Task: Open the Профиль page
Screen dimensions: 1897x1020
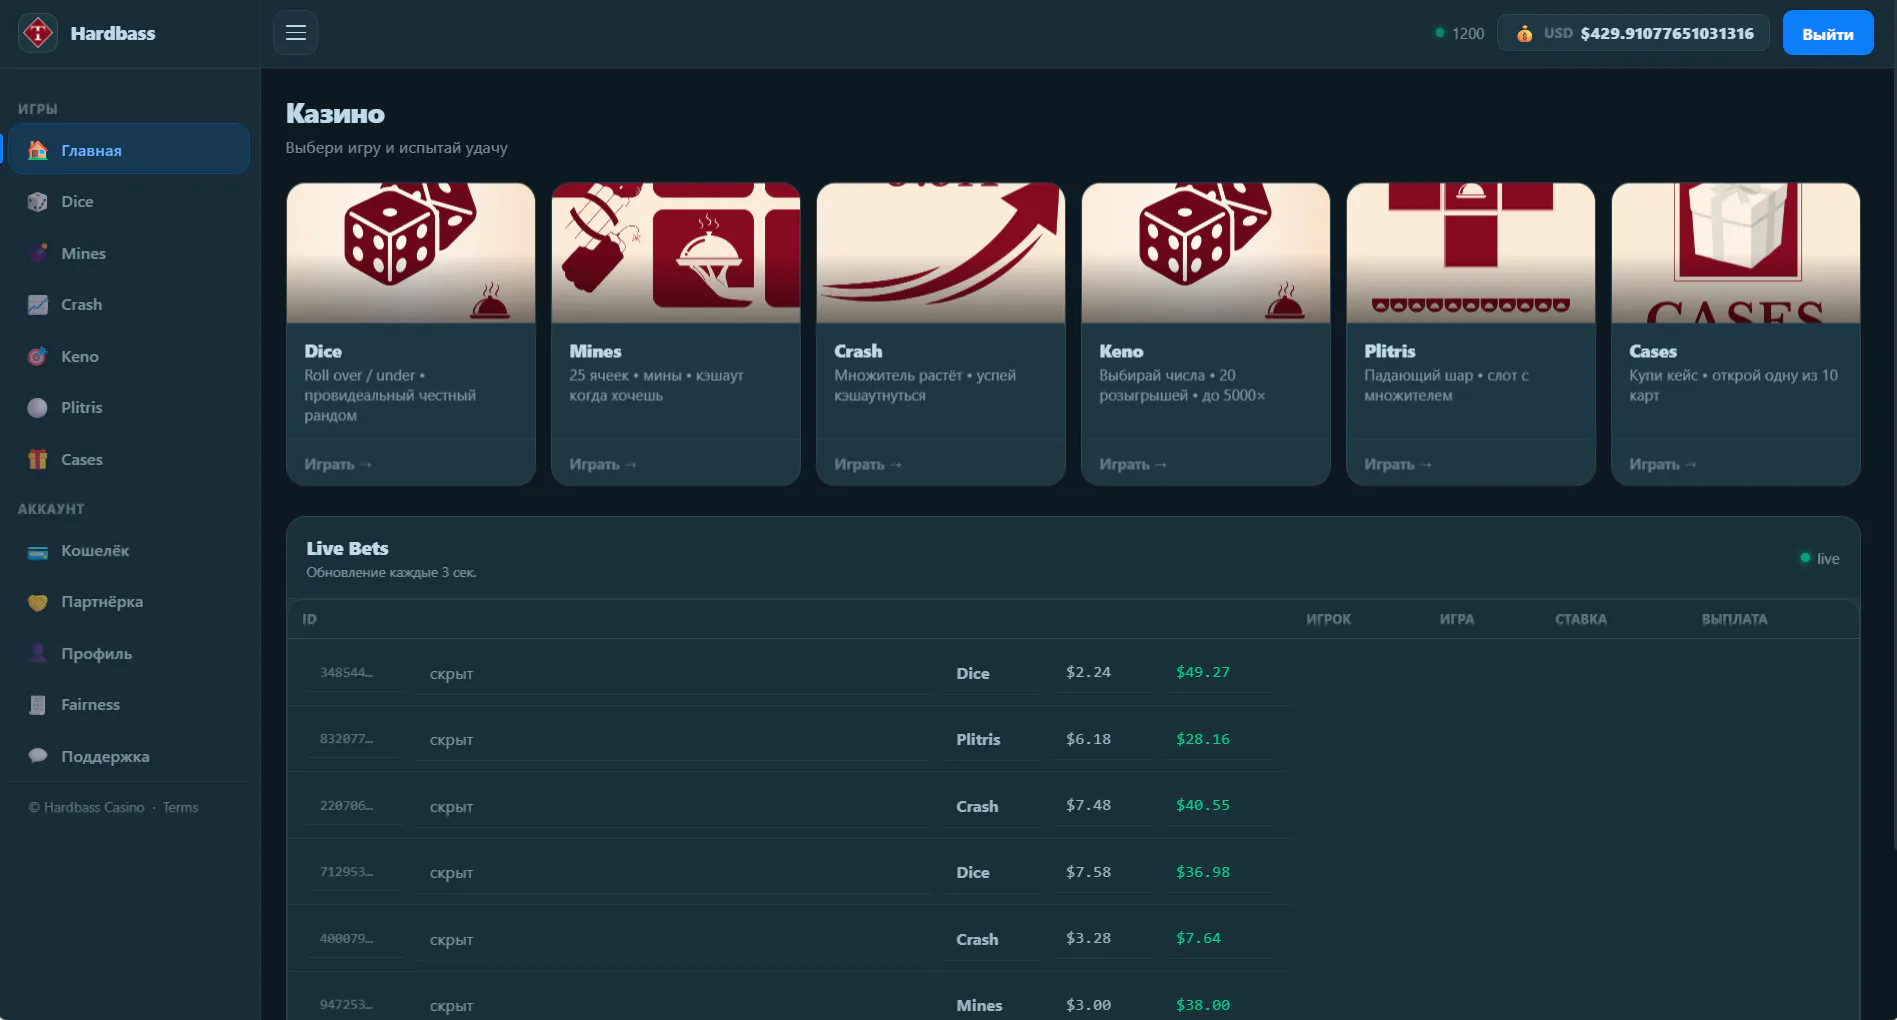Action: [x=129, y=654]
